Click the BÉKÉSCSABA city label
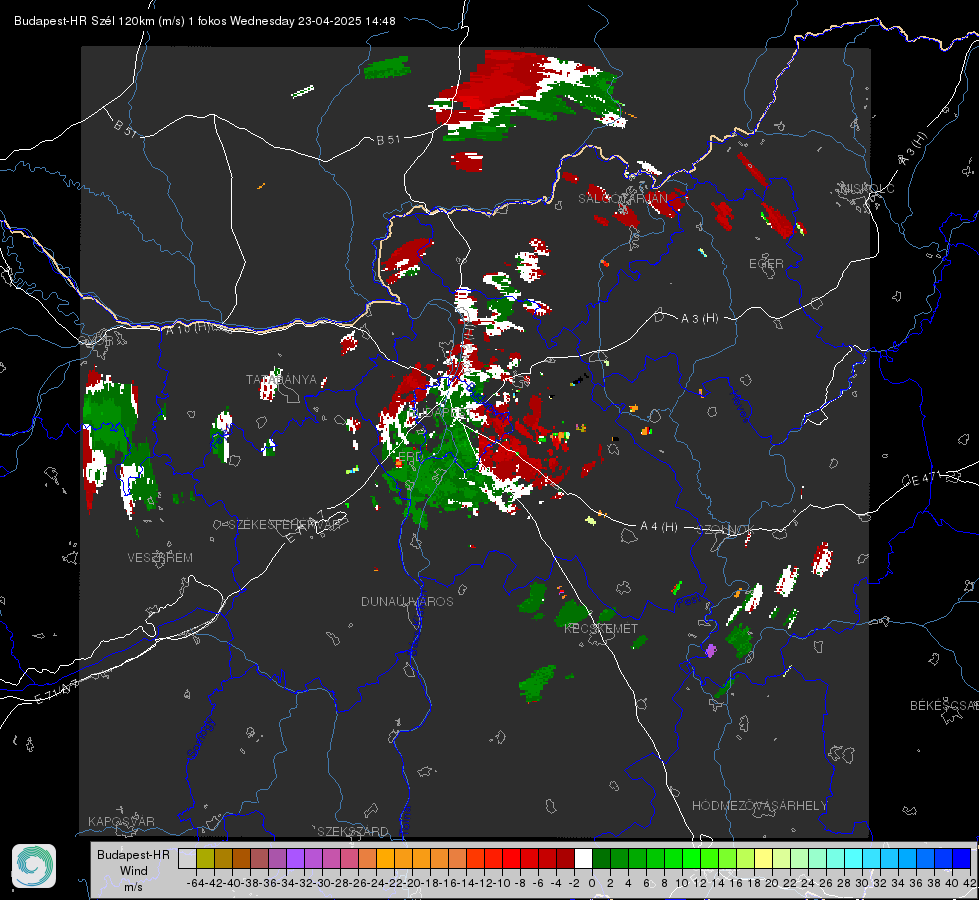 tap(944, 705)
